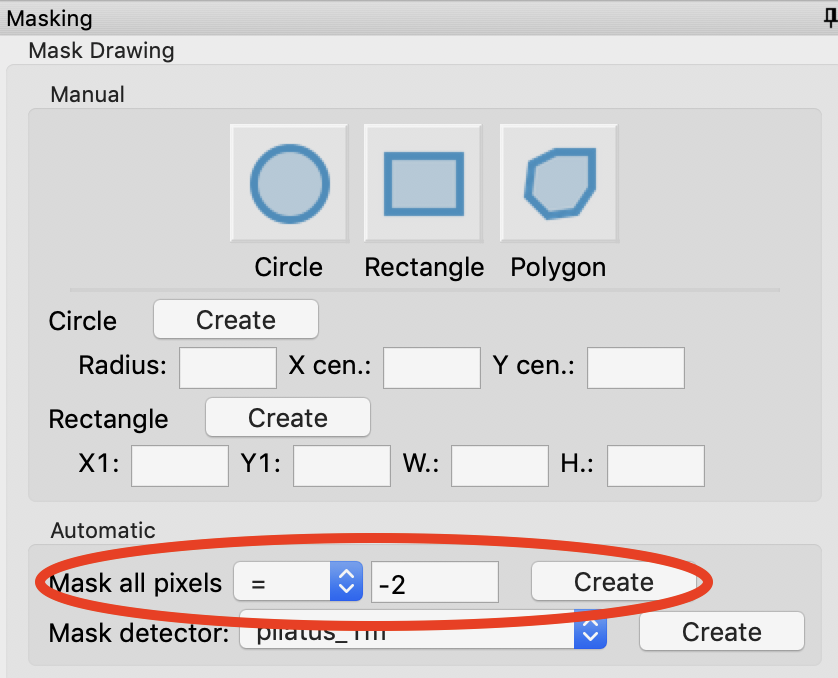Focus the Radius input field
The width and height of the screenshot is (838, 678).
[x=228, y=368]
